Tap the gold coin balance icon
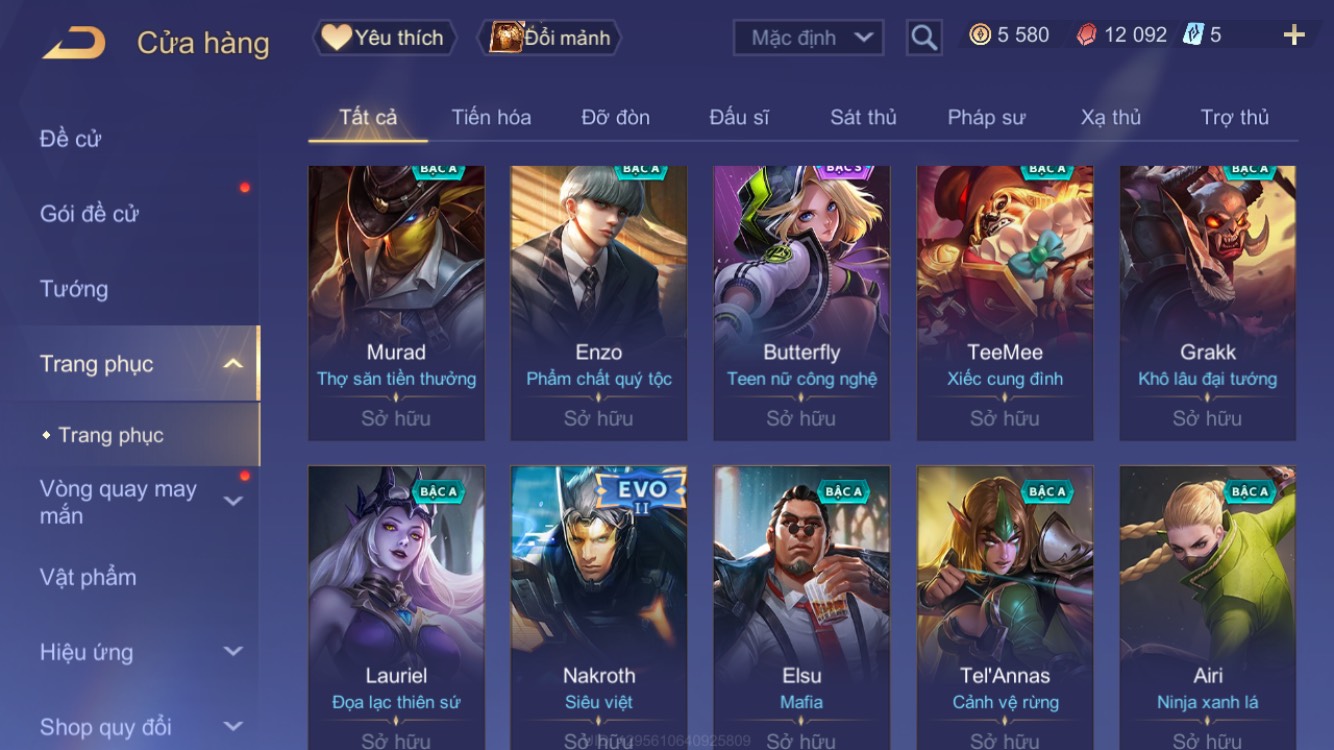Screen dimensions: 1334x750 [980, 35]
